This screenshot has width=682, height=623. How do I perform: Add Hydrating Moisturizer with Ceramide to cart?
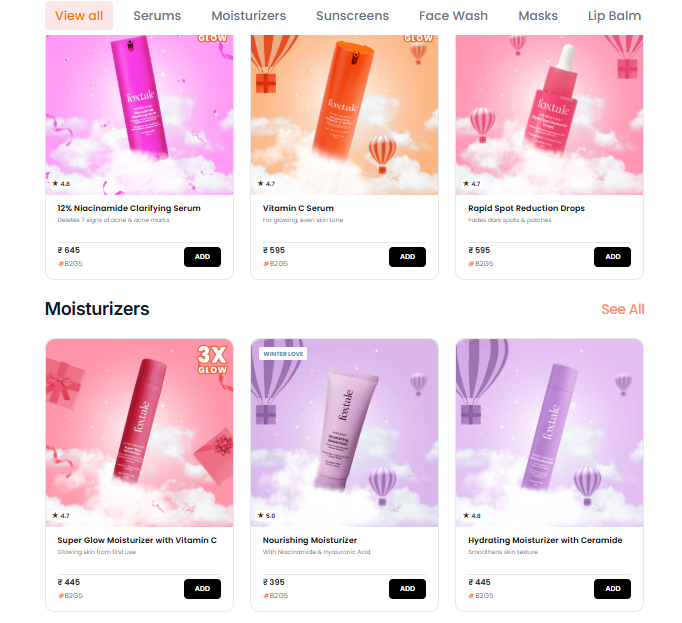612,589
